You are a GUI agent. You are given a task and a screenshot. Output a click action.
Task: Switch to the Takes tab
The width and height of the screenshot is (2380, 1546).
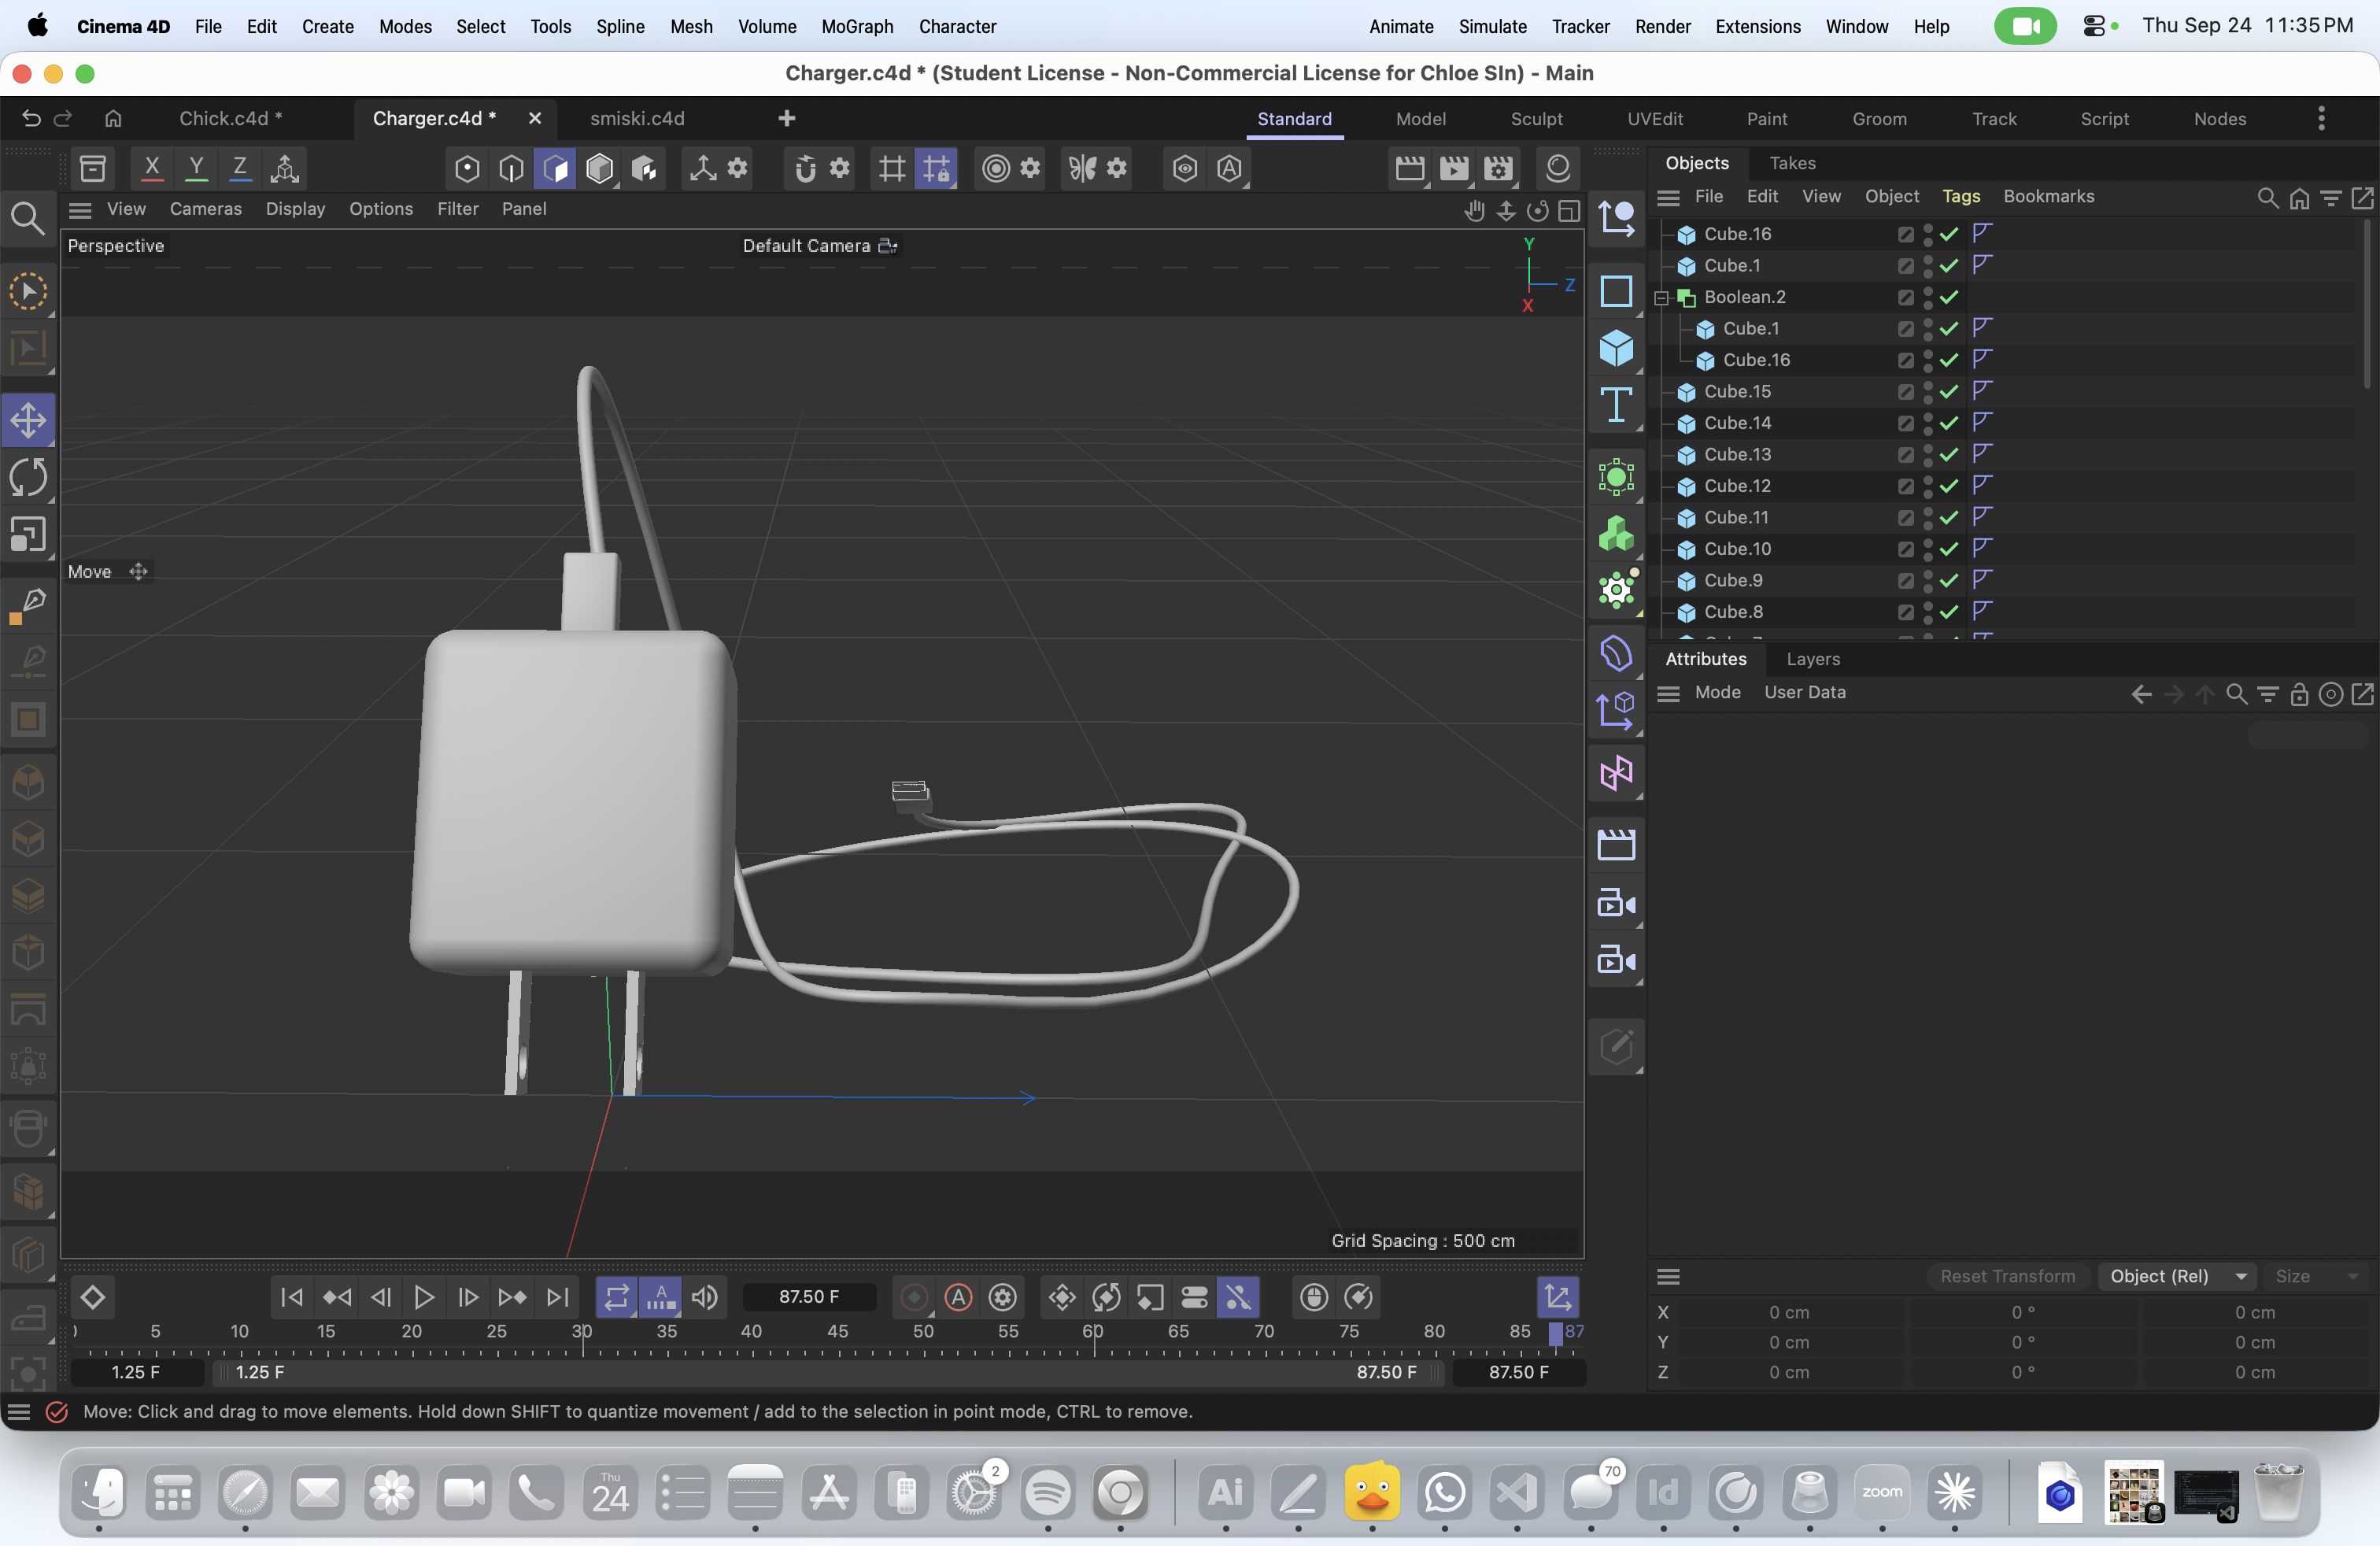coord(1792,163)
